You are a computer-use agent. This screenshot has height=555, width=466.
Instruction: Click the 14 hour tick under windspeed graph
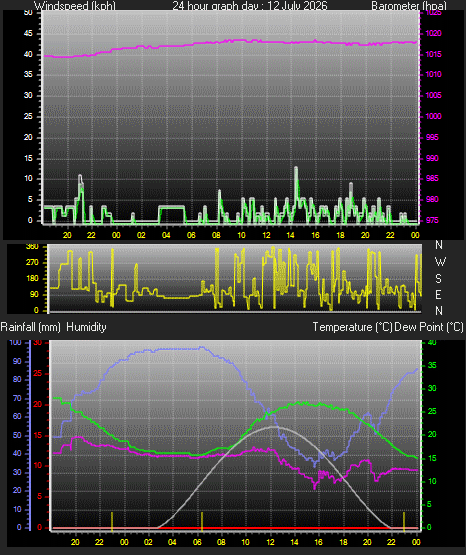click(290, 235)
